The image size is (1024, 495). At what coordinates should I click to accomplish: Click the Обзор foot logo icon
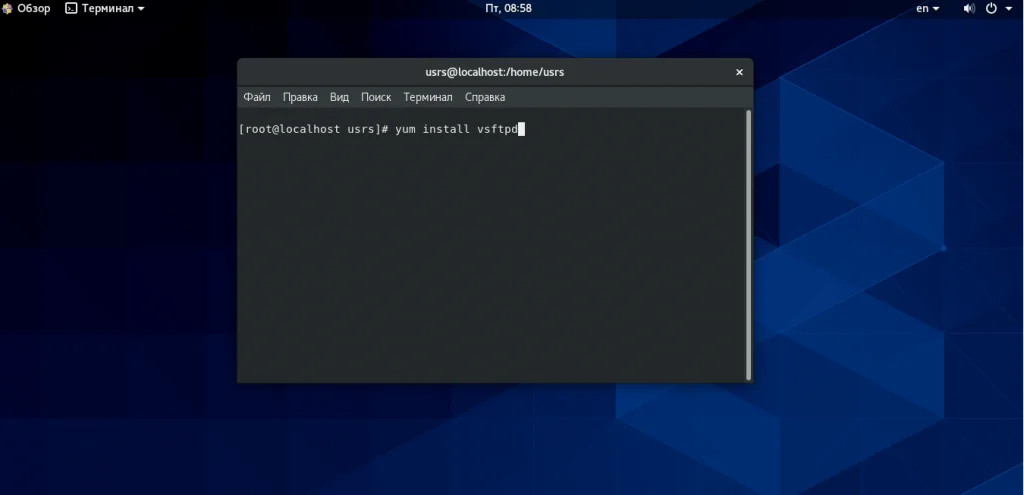[x=7, y=8]
